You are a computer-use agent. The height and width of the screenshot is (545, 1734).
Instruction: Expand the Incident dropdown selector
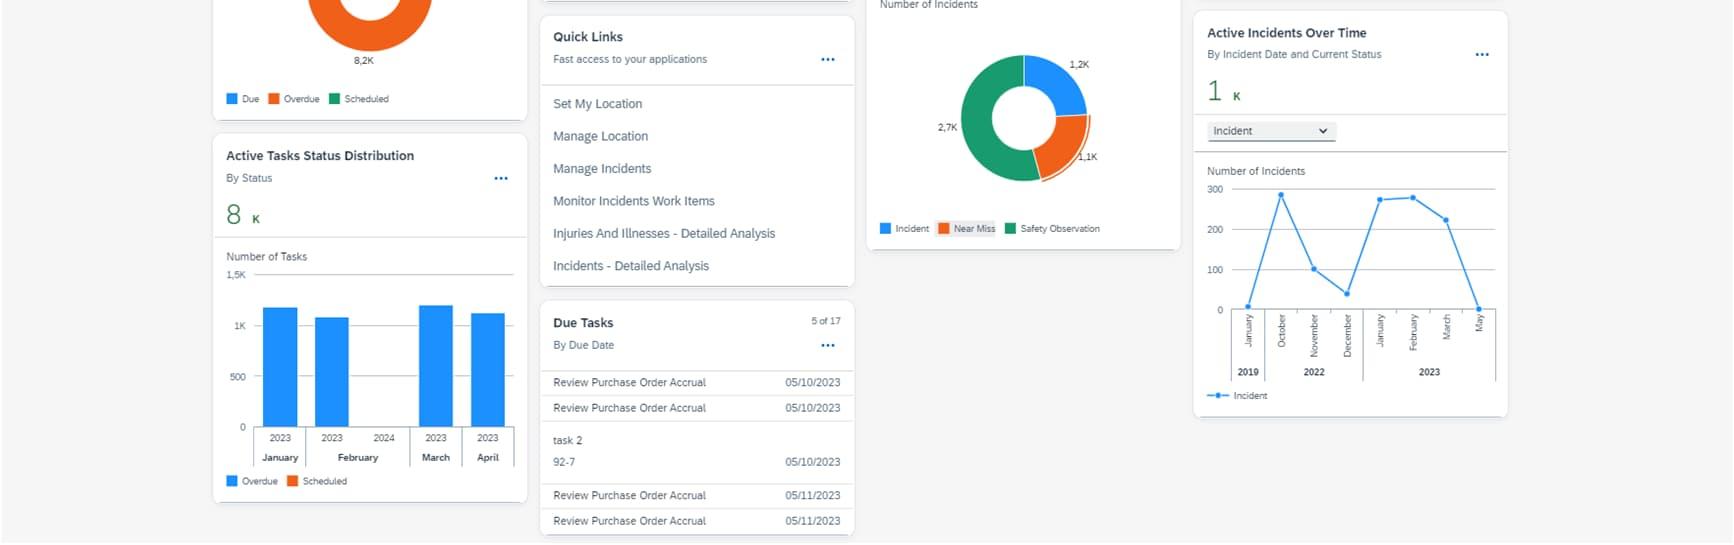(x=1271, y=131)
